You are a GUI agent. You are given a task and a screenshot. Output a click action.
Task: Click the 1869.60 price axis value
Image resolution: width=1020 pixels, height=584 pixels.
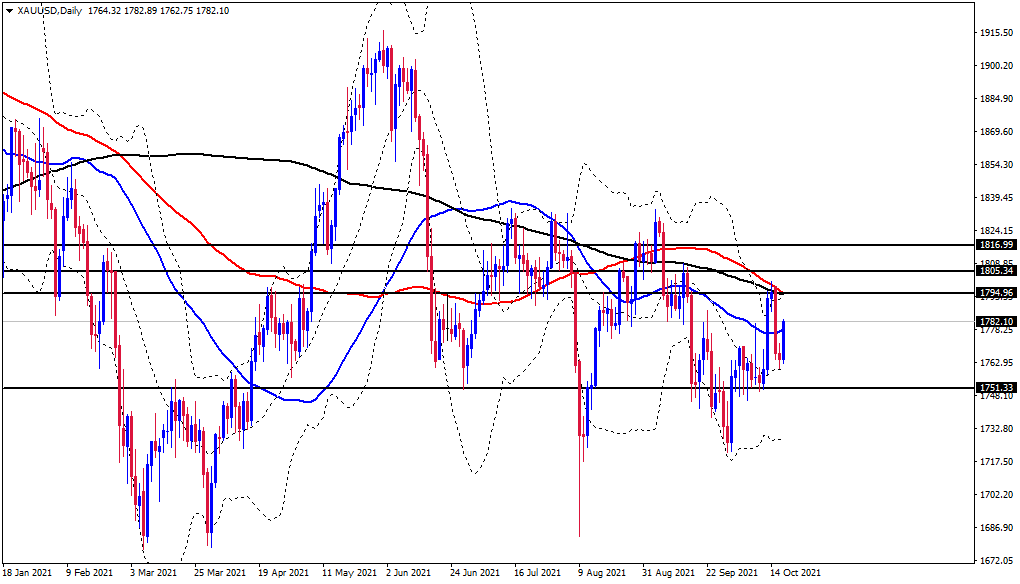[x=997, y=131]
